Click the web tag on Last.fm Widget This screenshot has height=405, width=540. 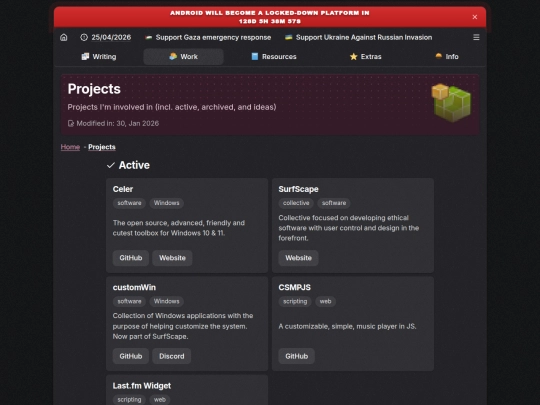pyautogui.click(x=159, y=399)
